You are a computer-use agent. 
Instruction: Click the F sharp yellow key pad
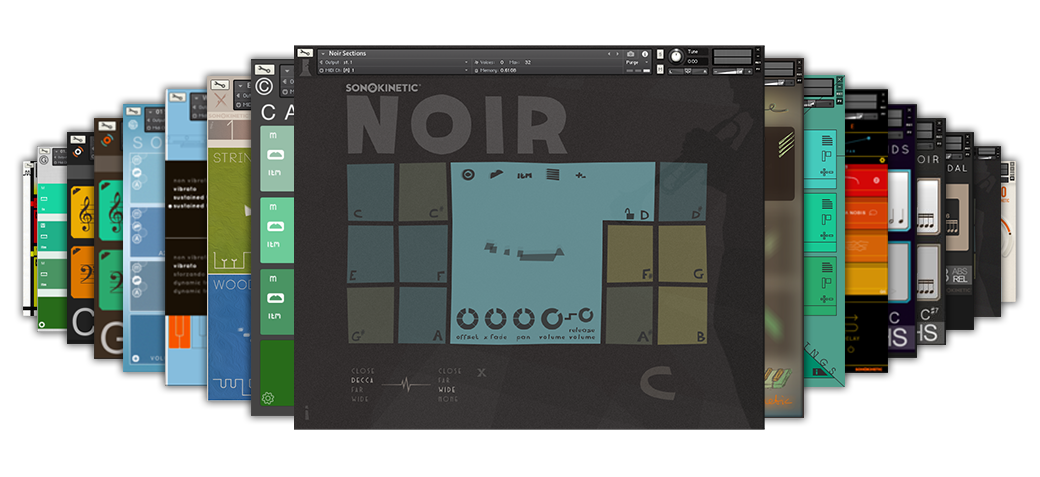click(x=629, y=253)
